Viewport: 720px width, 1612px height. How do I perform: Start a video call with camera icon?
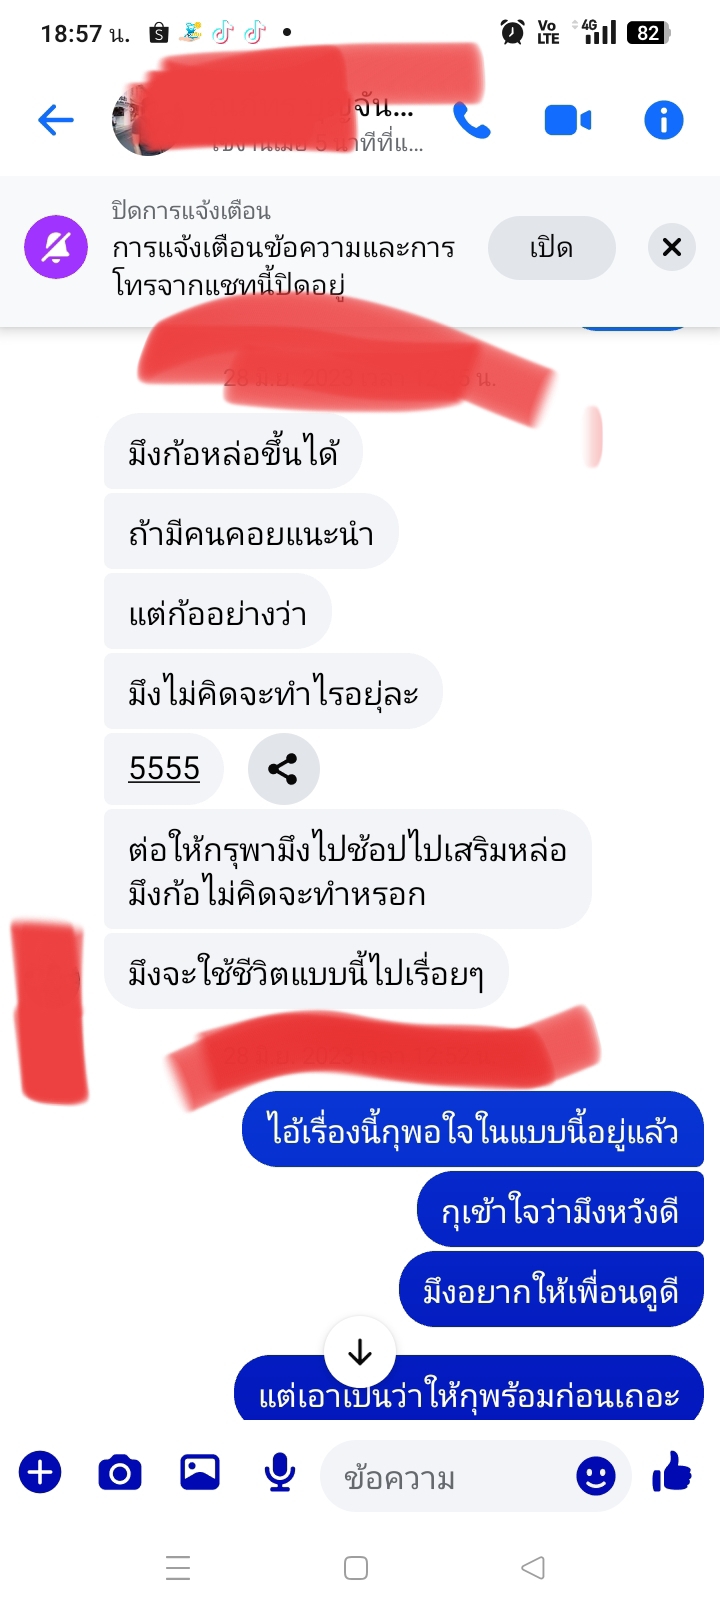point(567,121)
